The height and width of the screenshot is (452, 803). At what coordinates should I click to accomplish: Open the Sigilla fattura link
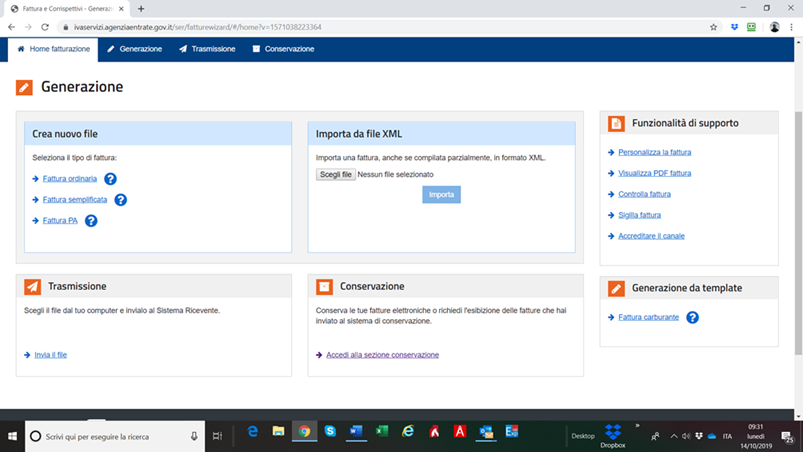point(639,215)
